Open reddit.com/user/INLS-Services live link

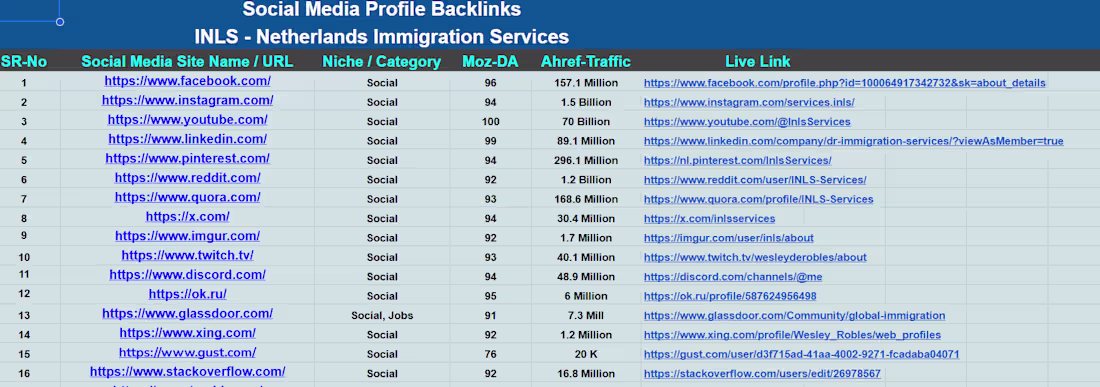755,180
